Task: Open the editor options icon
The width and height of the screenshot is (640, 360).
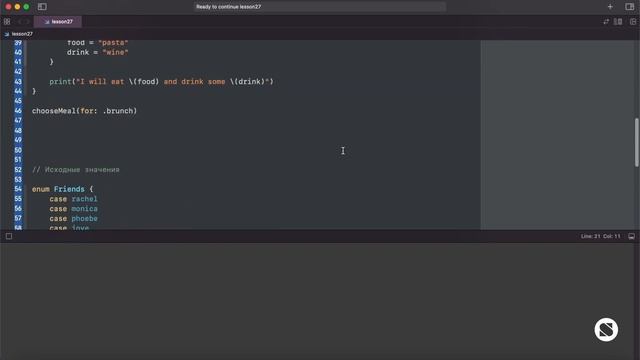Action: (618, 22)
